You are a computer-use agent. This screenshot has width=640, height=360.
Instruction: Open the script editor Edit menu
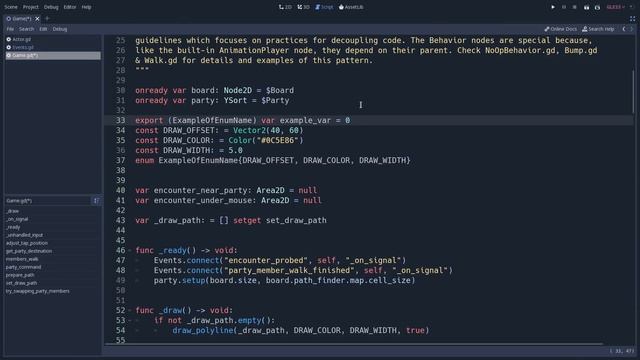[43, 29]
